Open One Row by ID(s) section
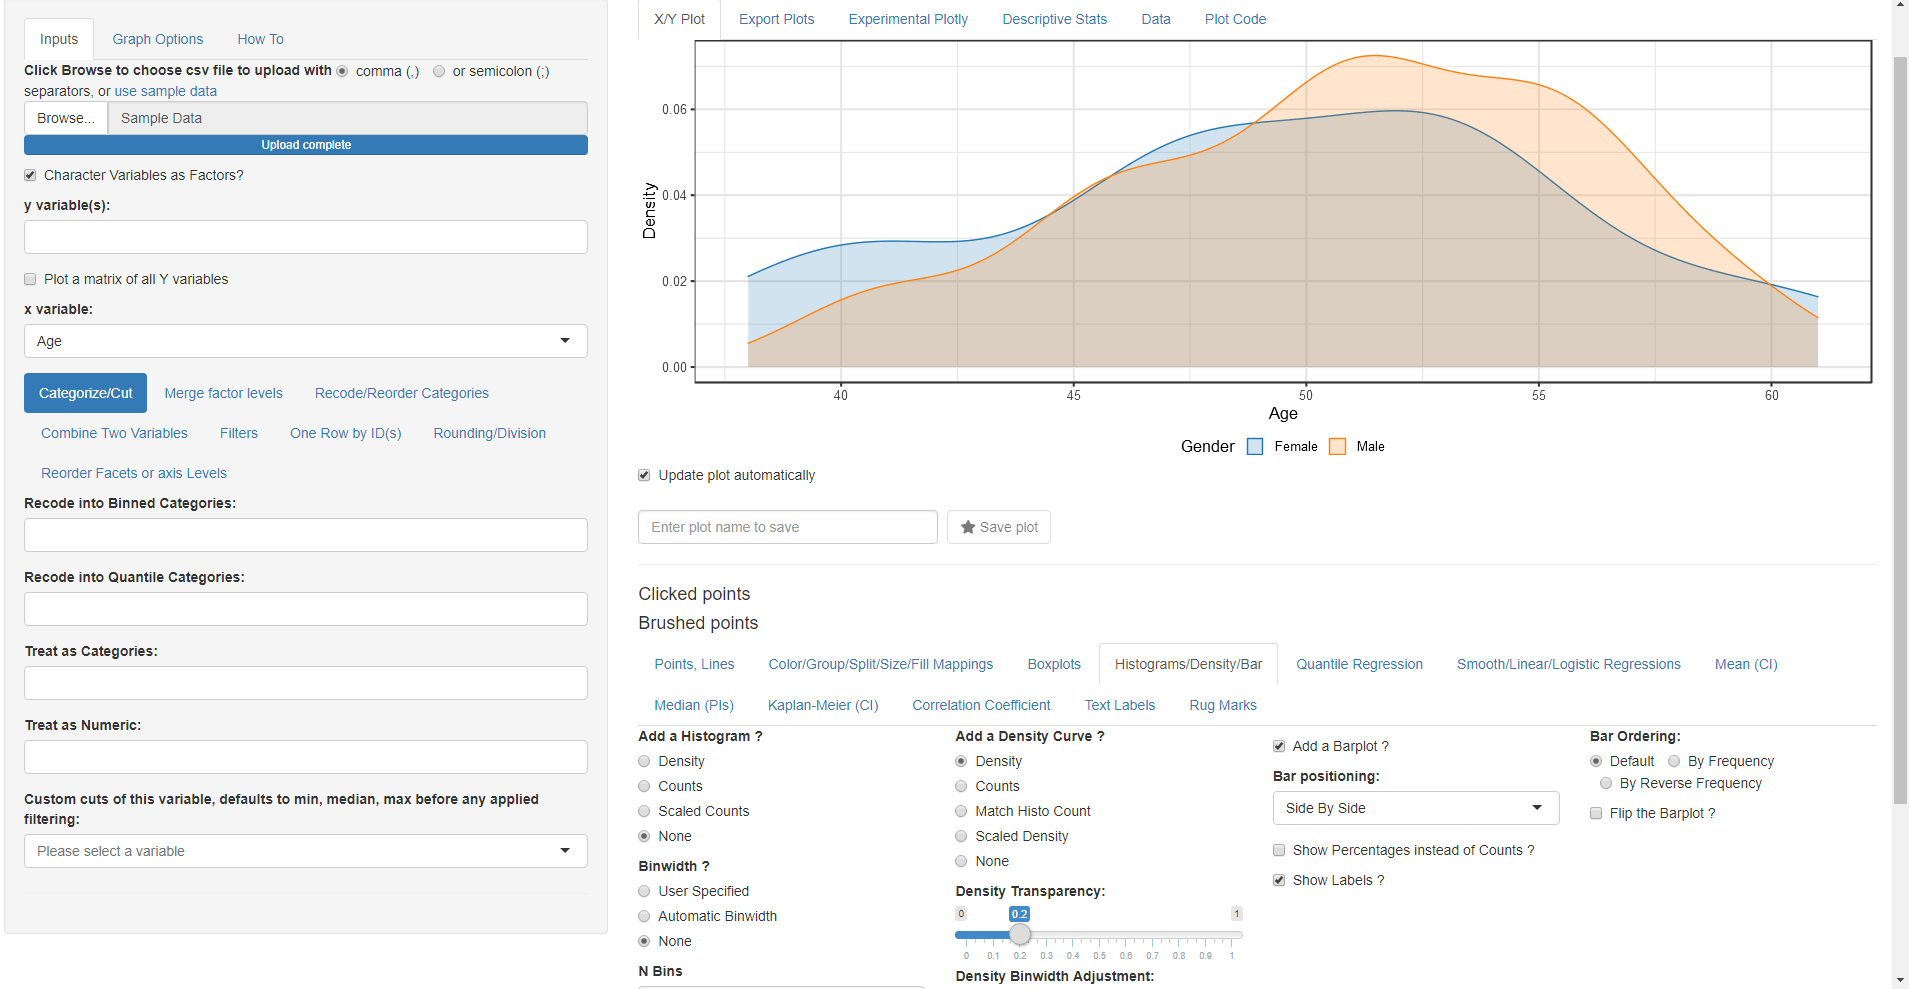 pos(346,433)
